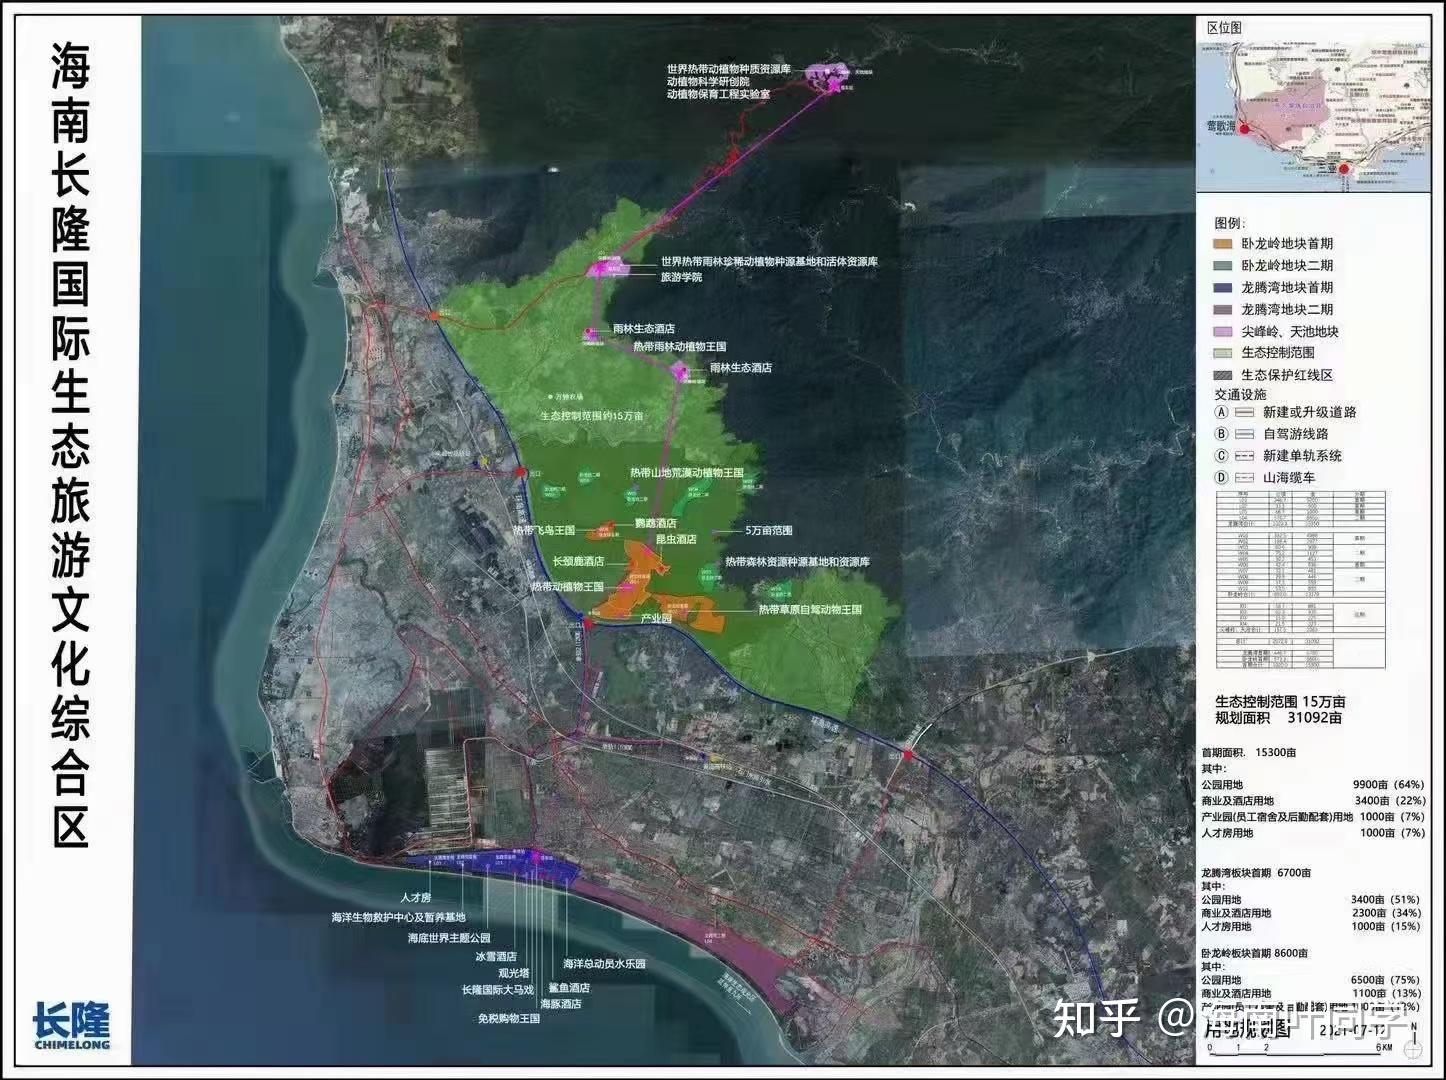Viewport: 1446px width, 1080px height.
Task: Click the 5万亩范围 map label
Action: 768,530
